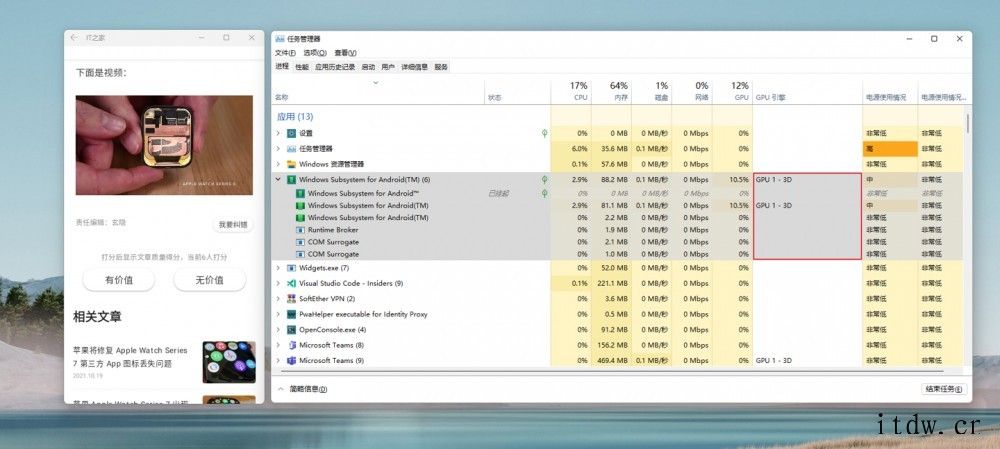The height and width of the screenshot is (449, 1000).
Task: Switch to the 启动 tab
Action: (368, 66)
